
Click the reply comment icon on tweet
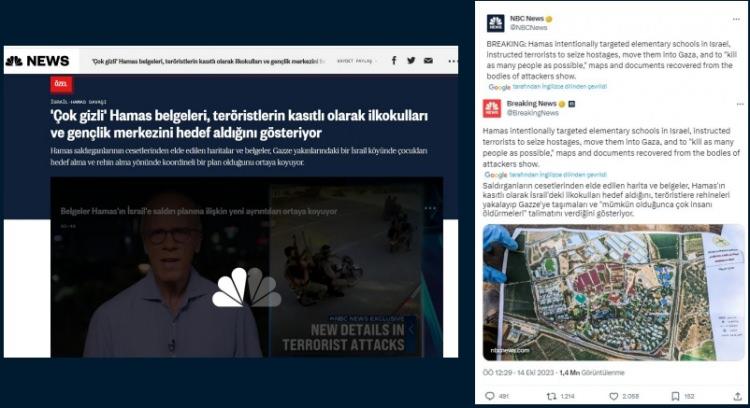pos(490,396)
